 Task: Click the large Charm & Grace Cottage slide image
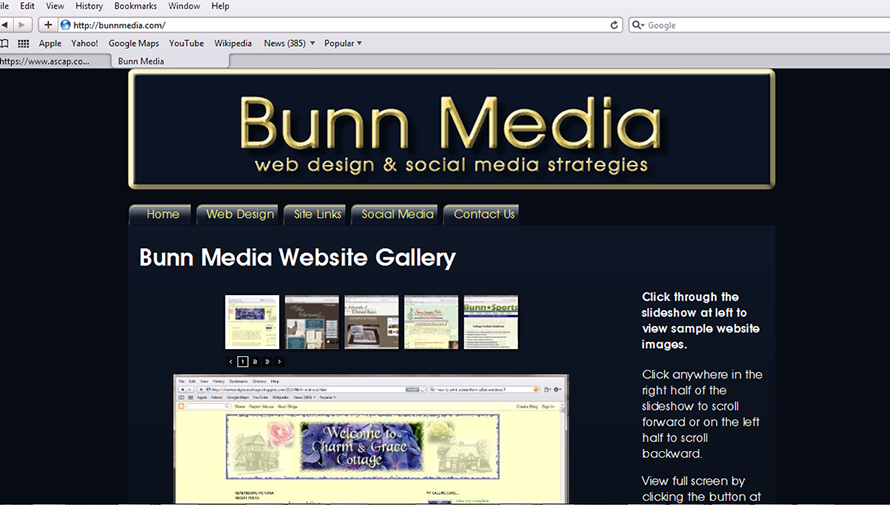tap(371, 439)
